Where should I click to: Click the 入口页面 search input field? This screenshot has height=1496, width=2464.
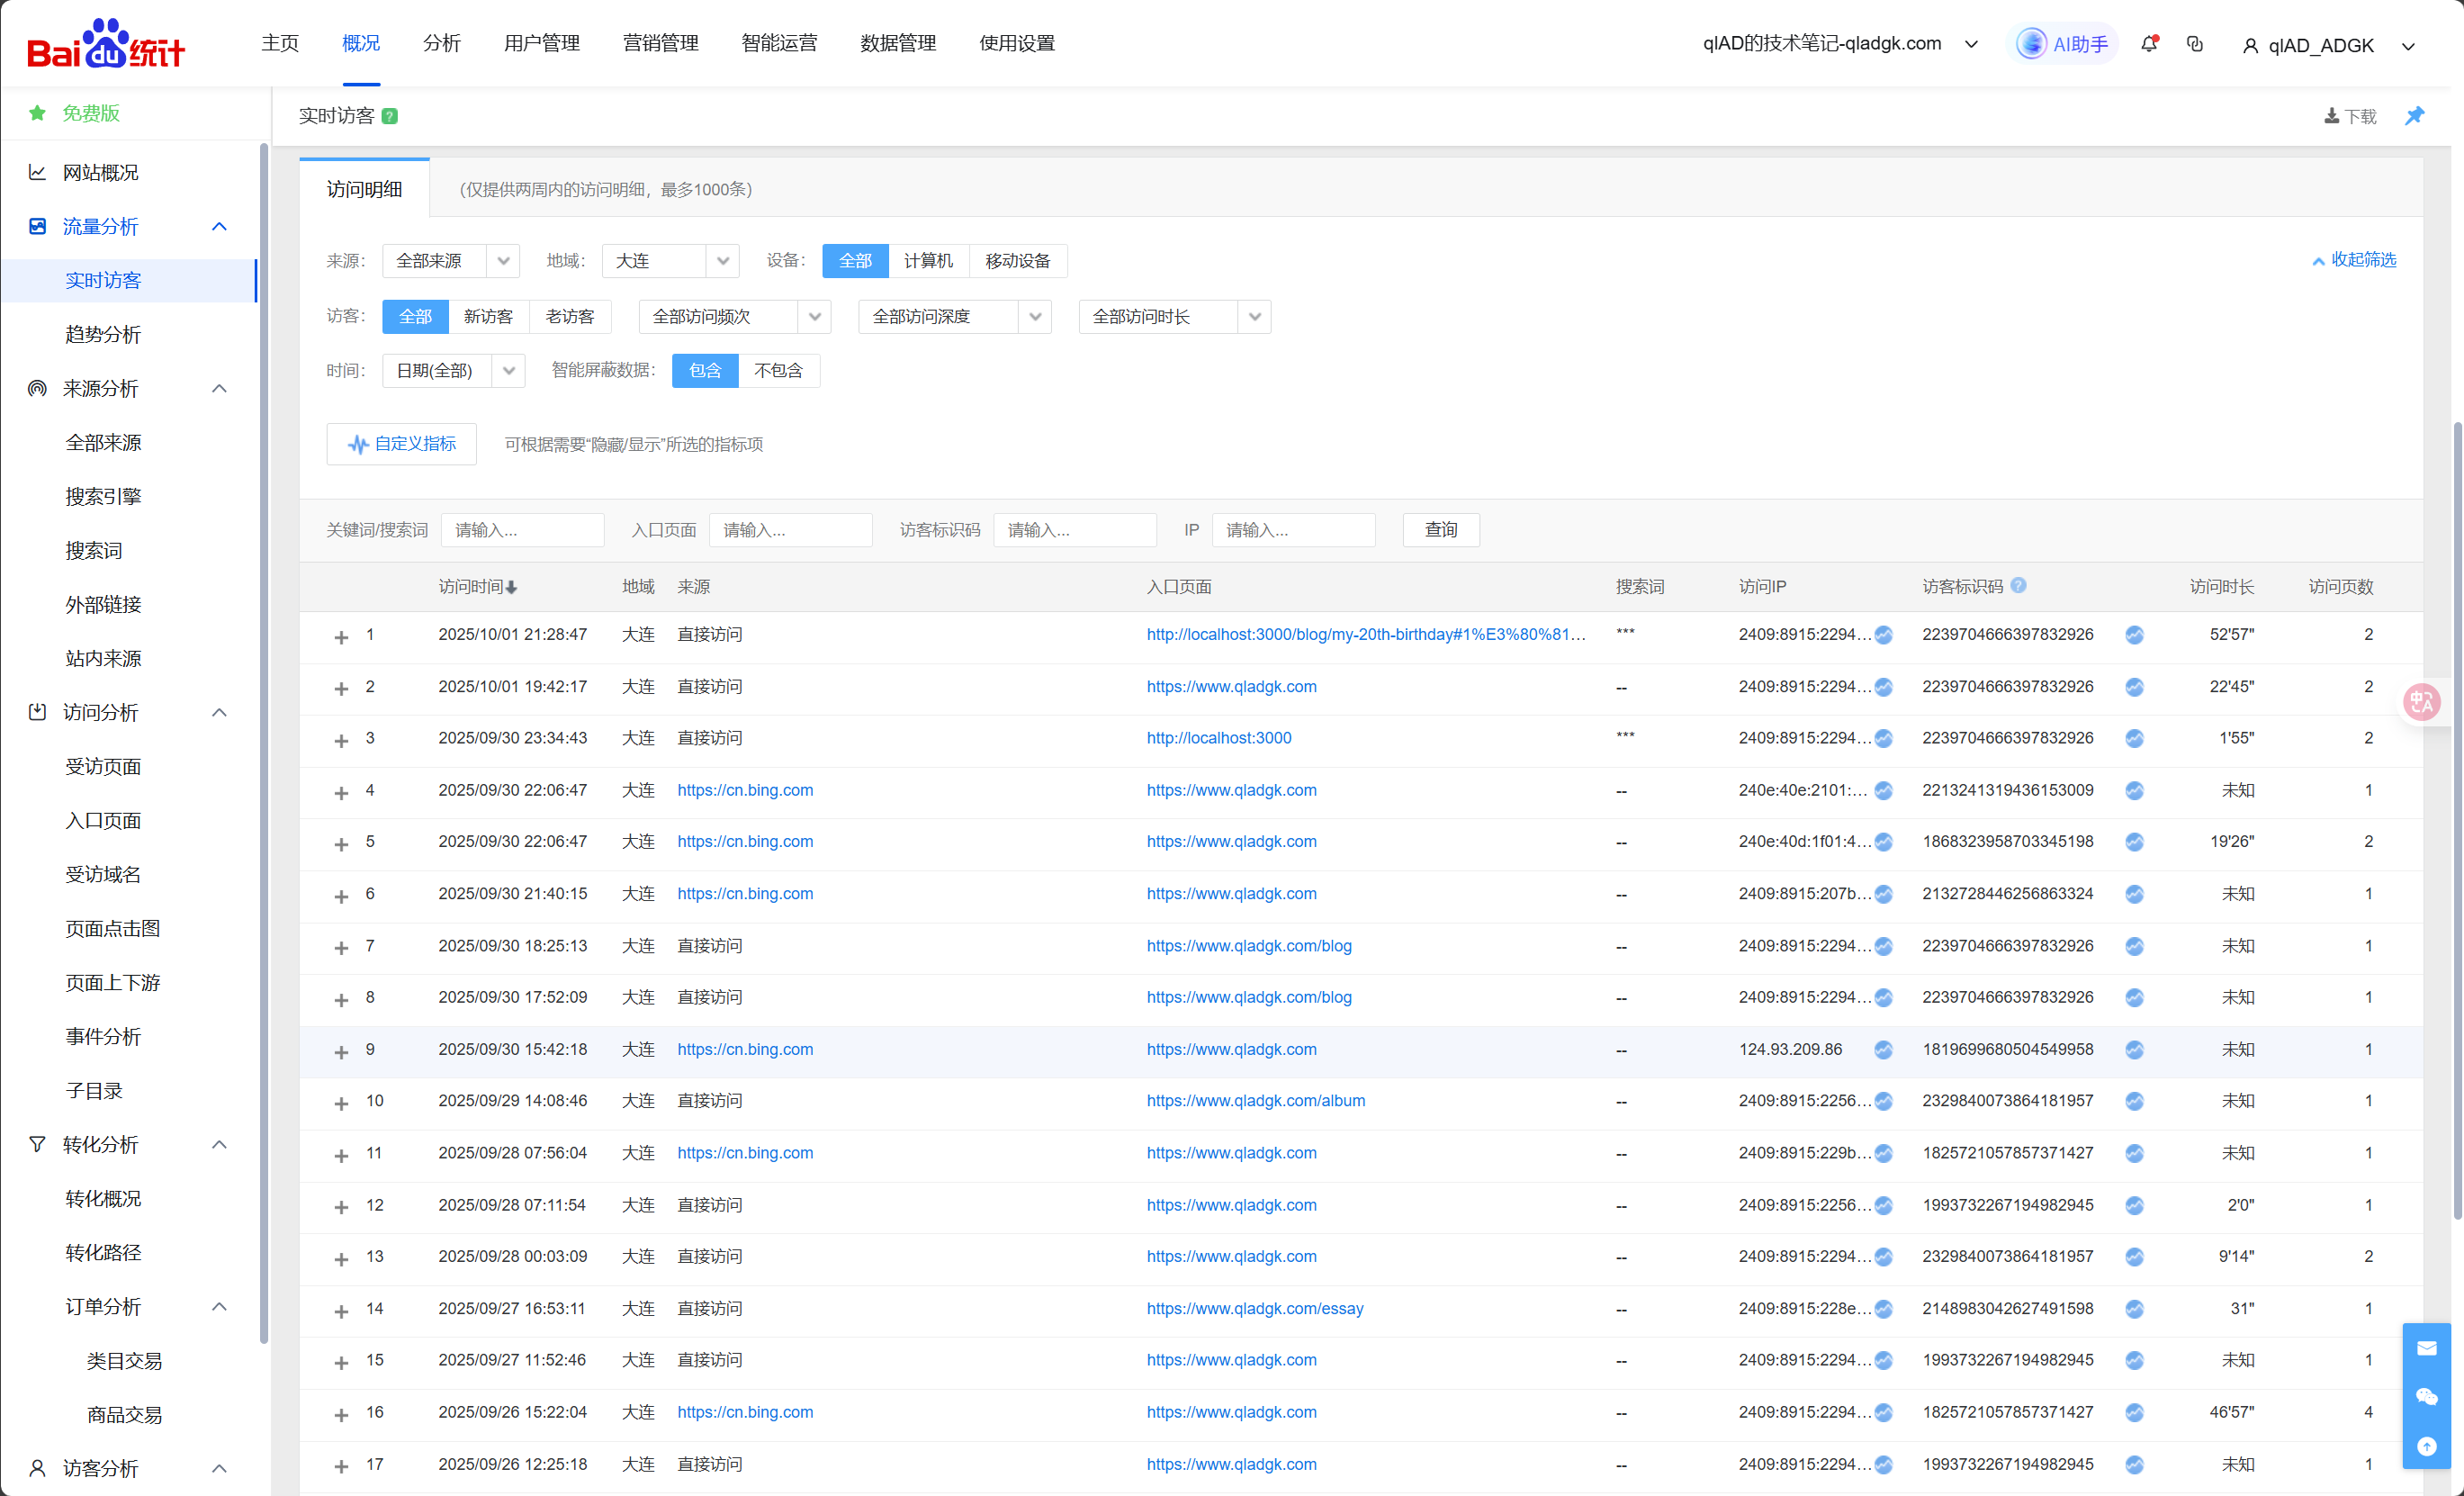[790, 530]
